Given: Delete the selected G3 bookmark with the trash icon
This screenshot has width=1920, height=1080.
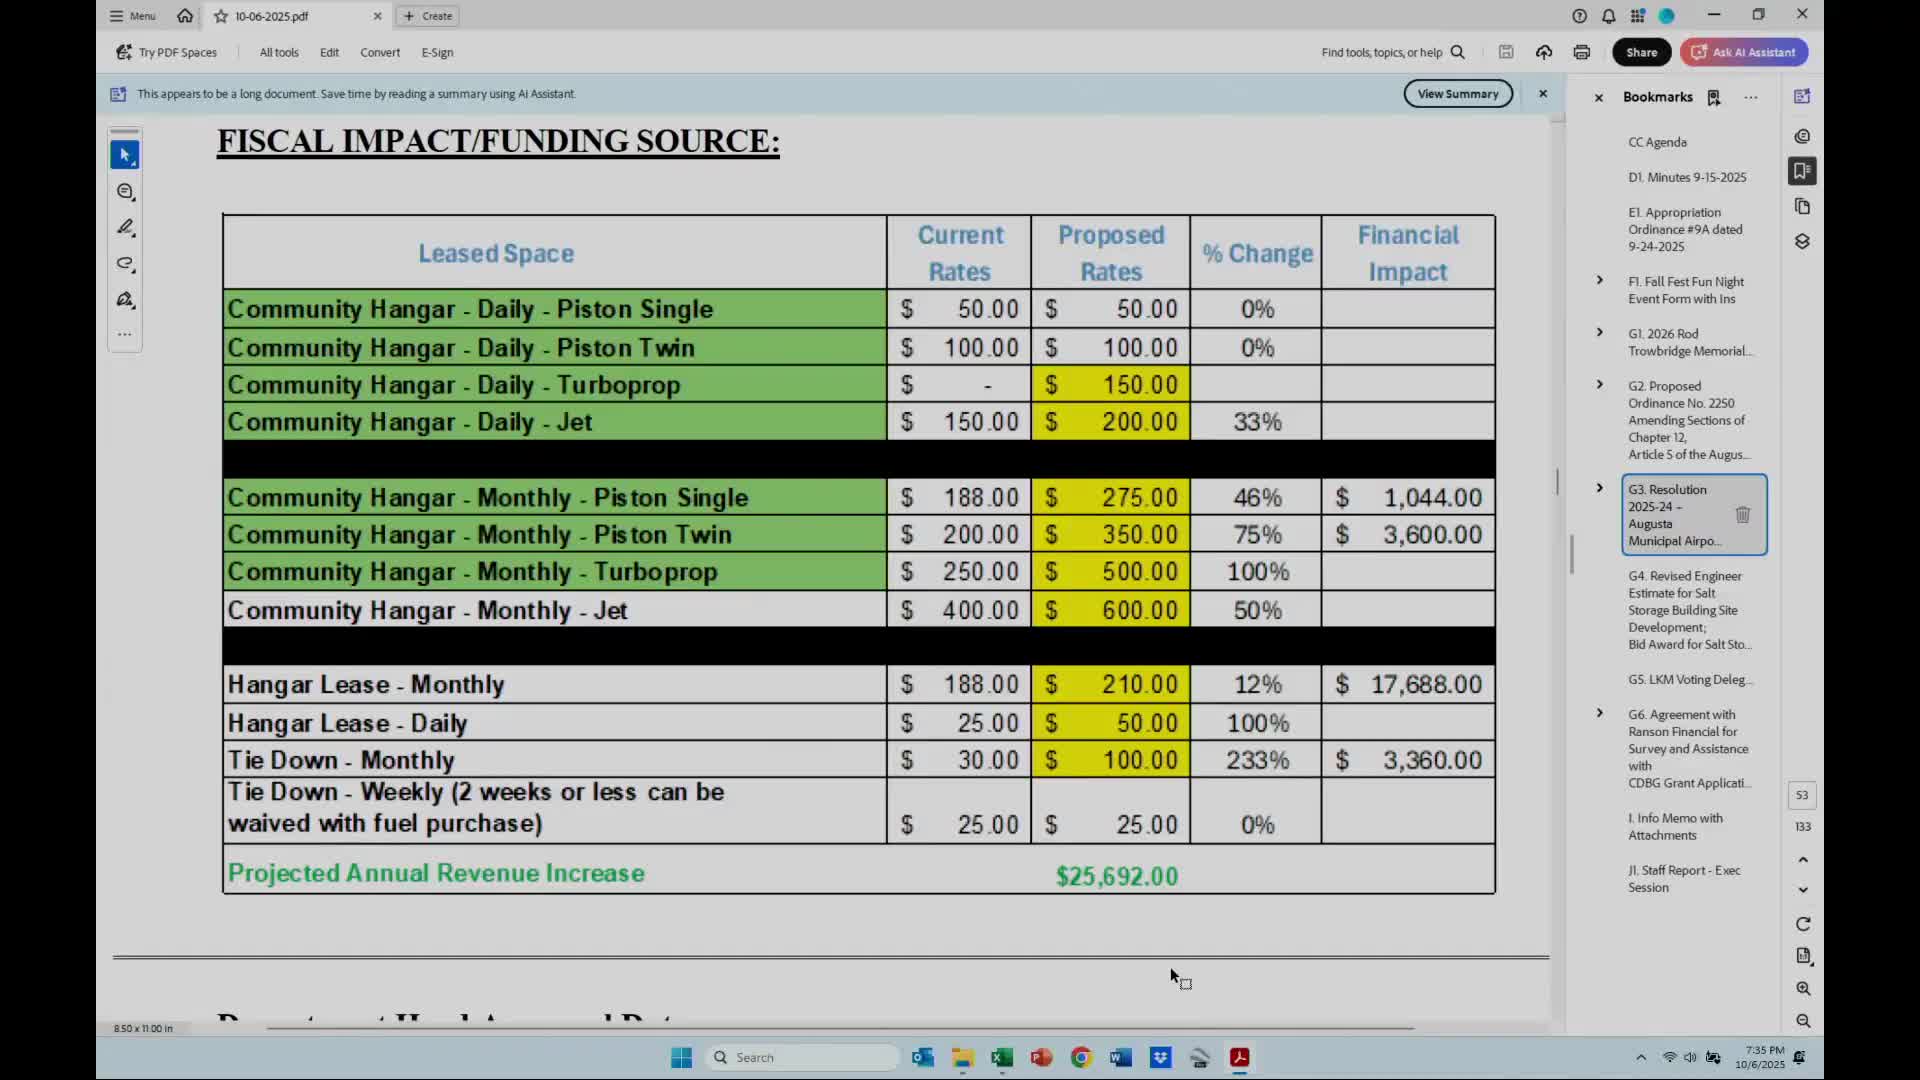Looking at the screenshot, I should [x=1742, y=514].
